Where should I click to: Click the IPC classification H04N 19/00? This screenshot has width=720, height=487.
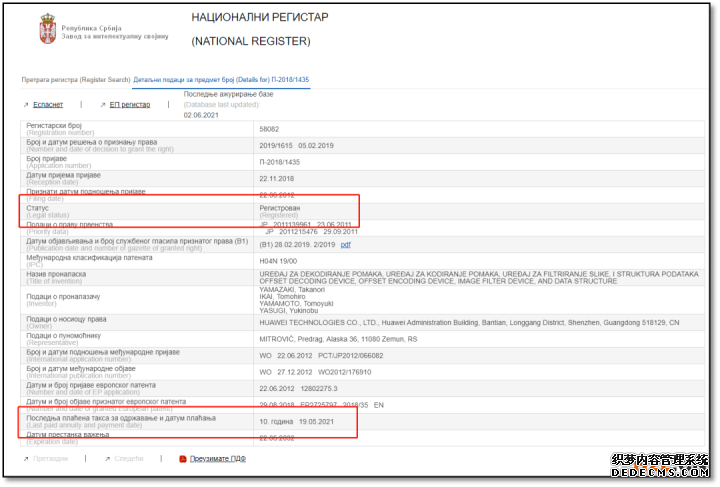(280, 261)
